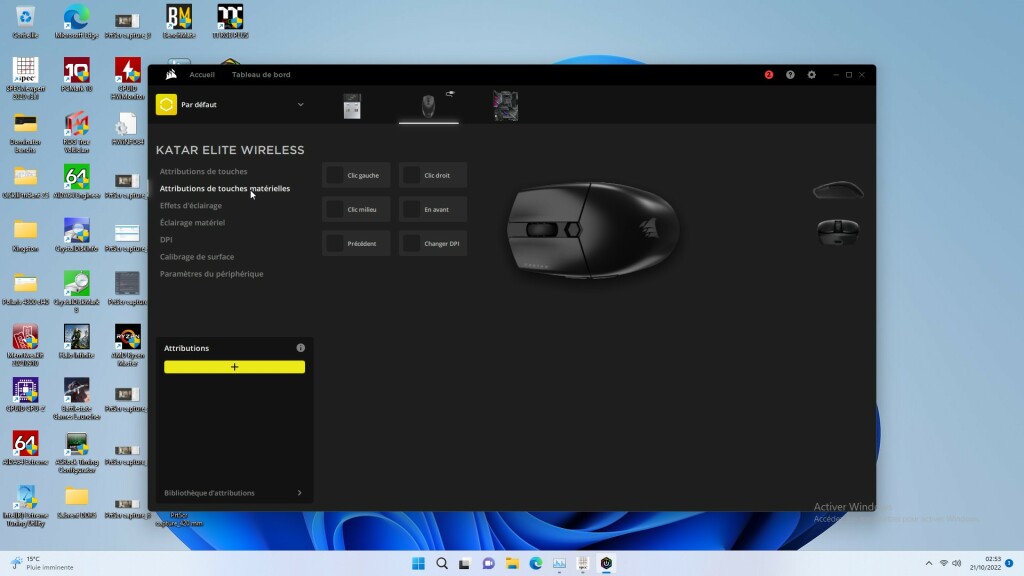1024x576 pixels.
Task: Select Attributions de touches in the sidebar
Action: pos(204,172)
